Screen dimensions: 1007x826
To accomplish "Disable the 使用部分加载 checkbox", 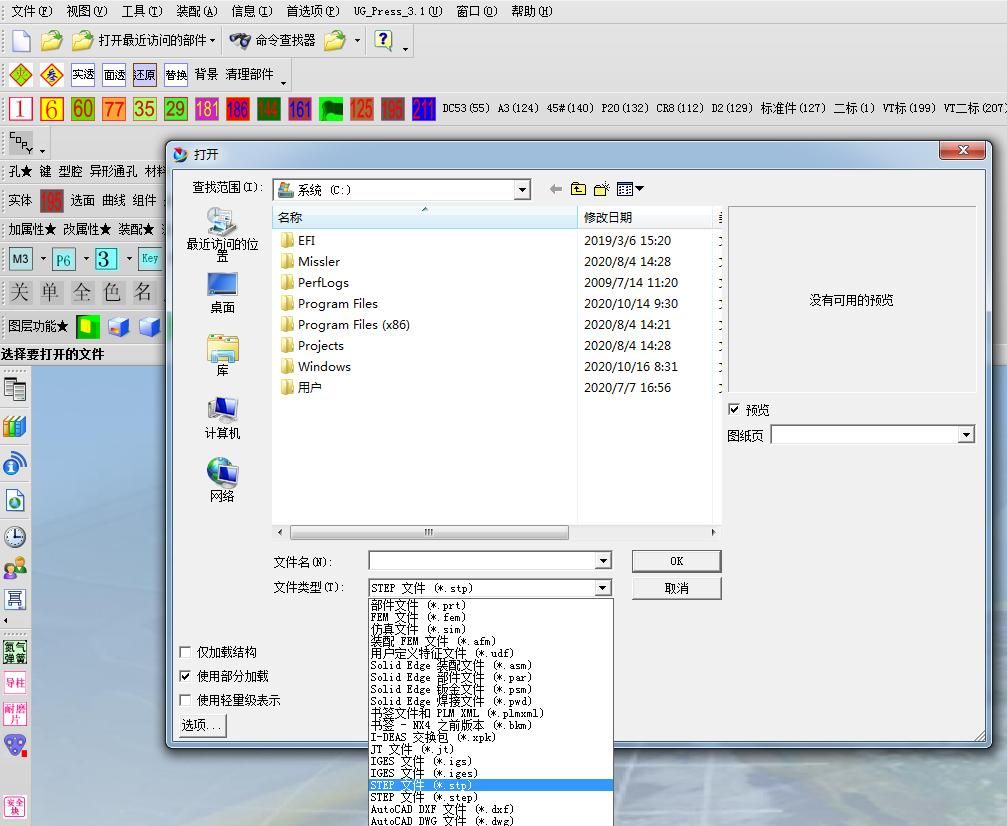I will 185,675.
